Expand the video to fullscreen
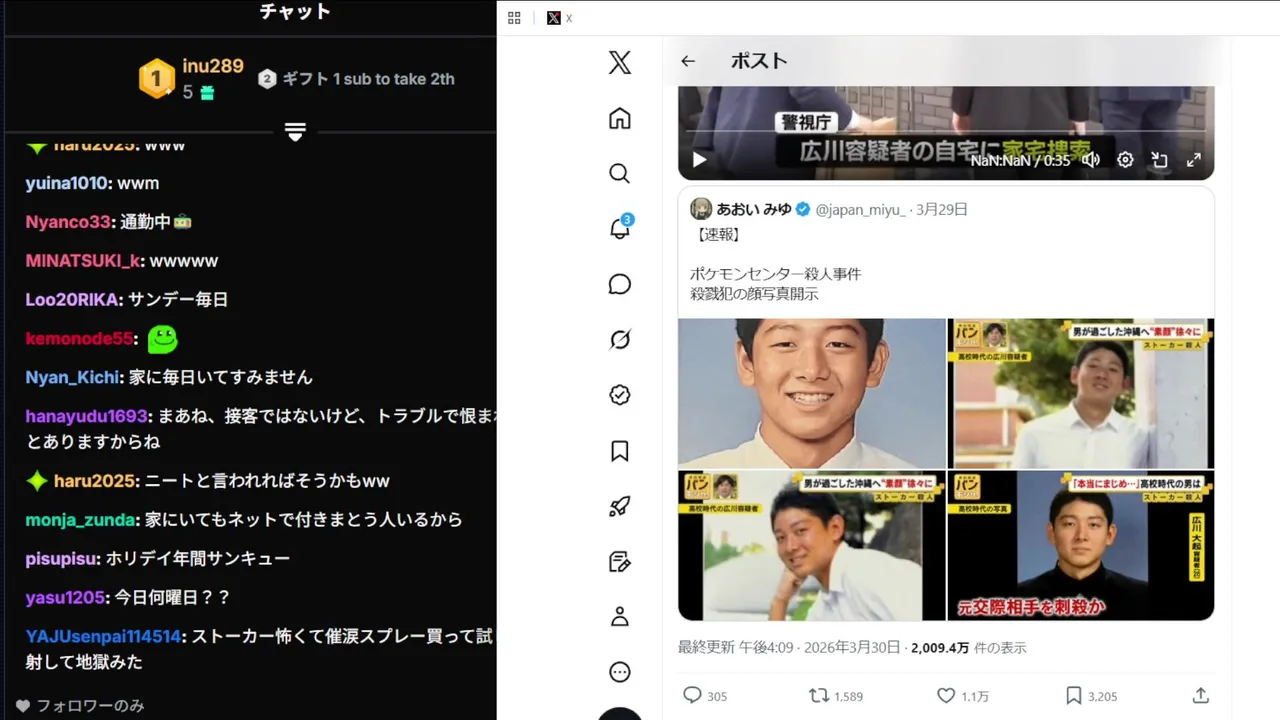The image size is (1280, 720). pyautogui.click(x=1193, y=160)
